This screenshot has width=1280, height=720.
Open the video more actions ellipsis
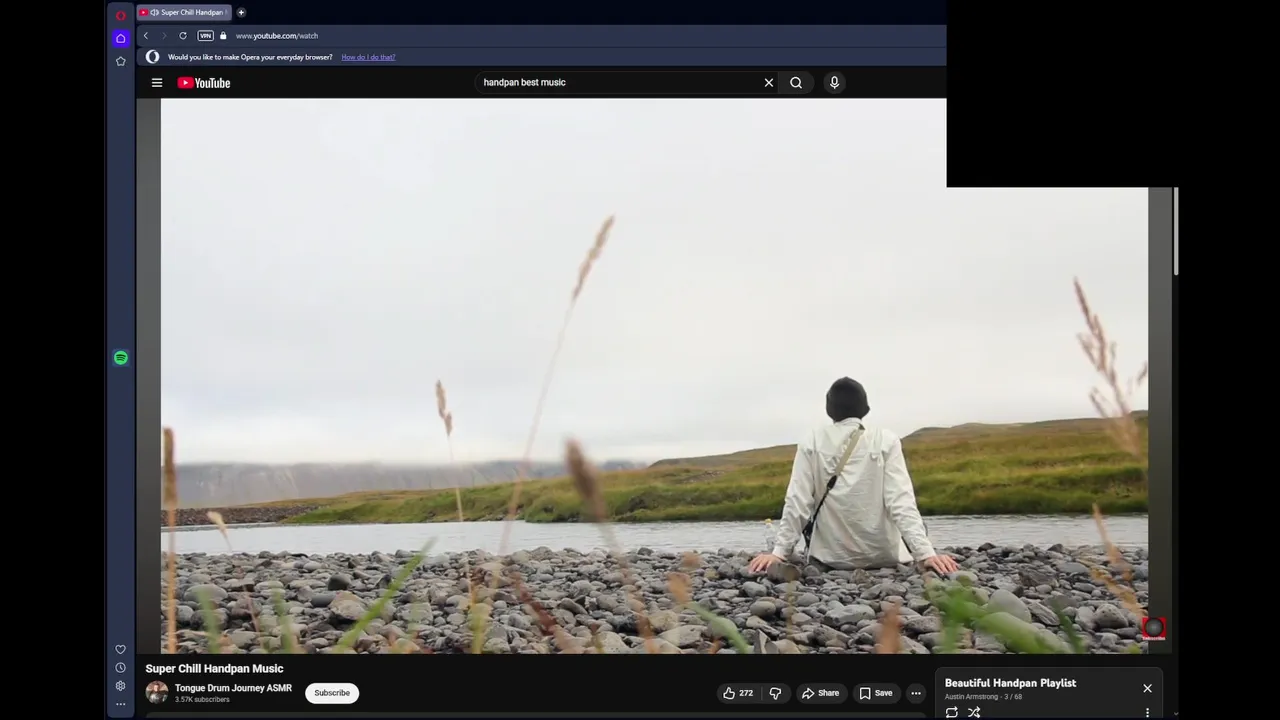pyautogui.click(x=916, y=693)
